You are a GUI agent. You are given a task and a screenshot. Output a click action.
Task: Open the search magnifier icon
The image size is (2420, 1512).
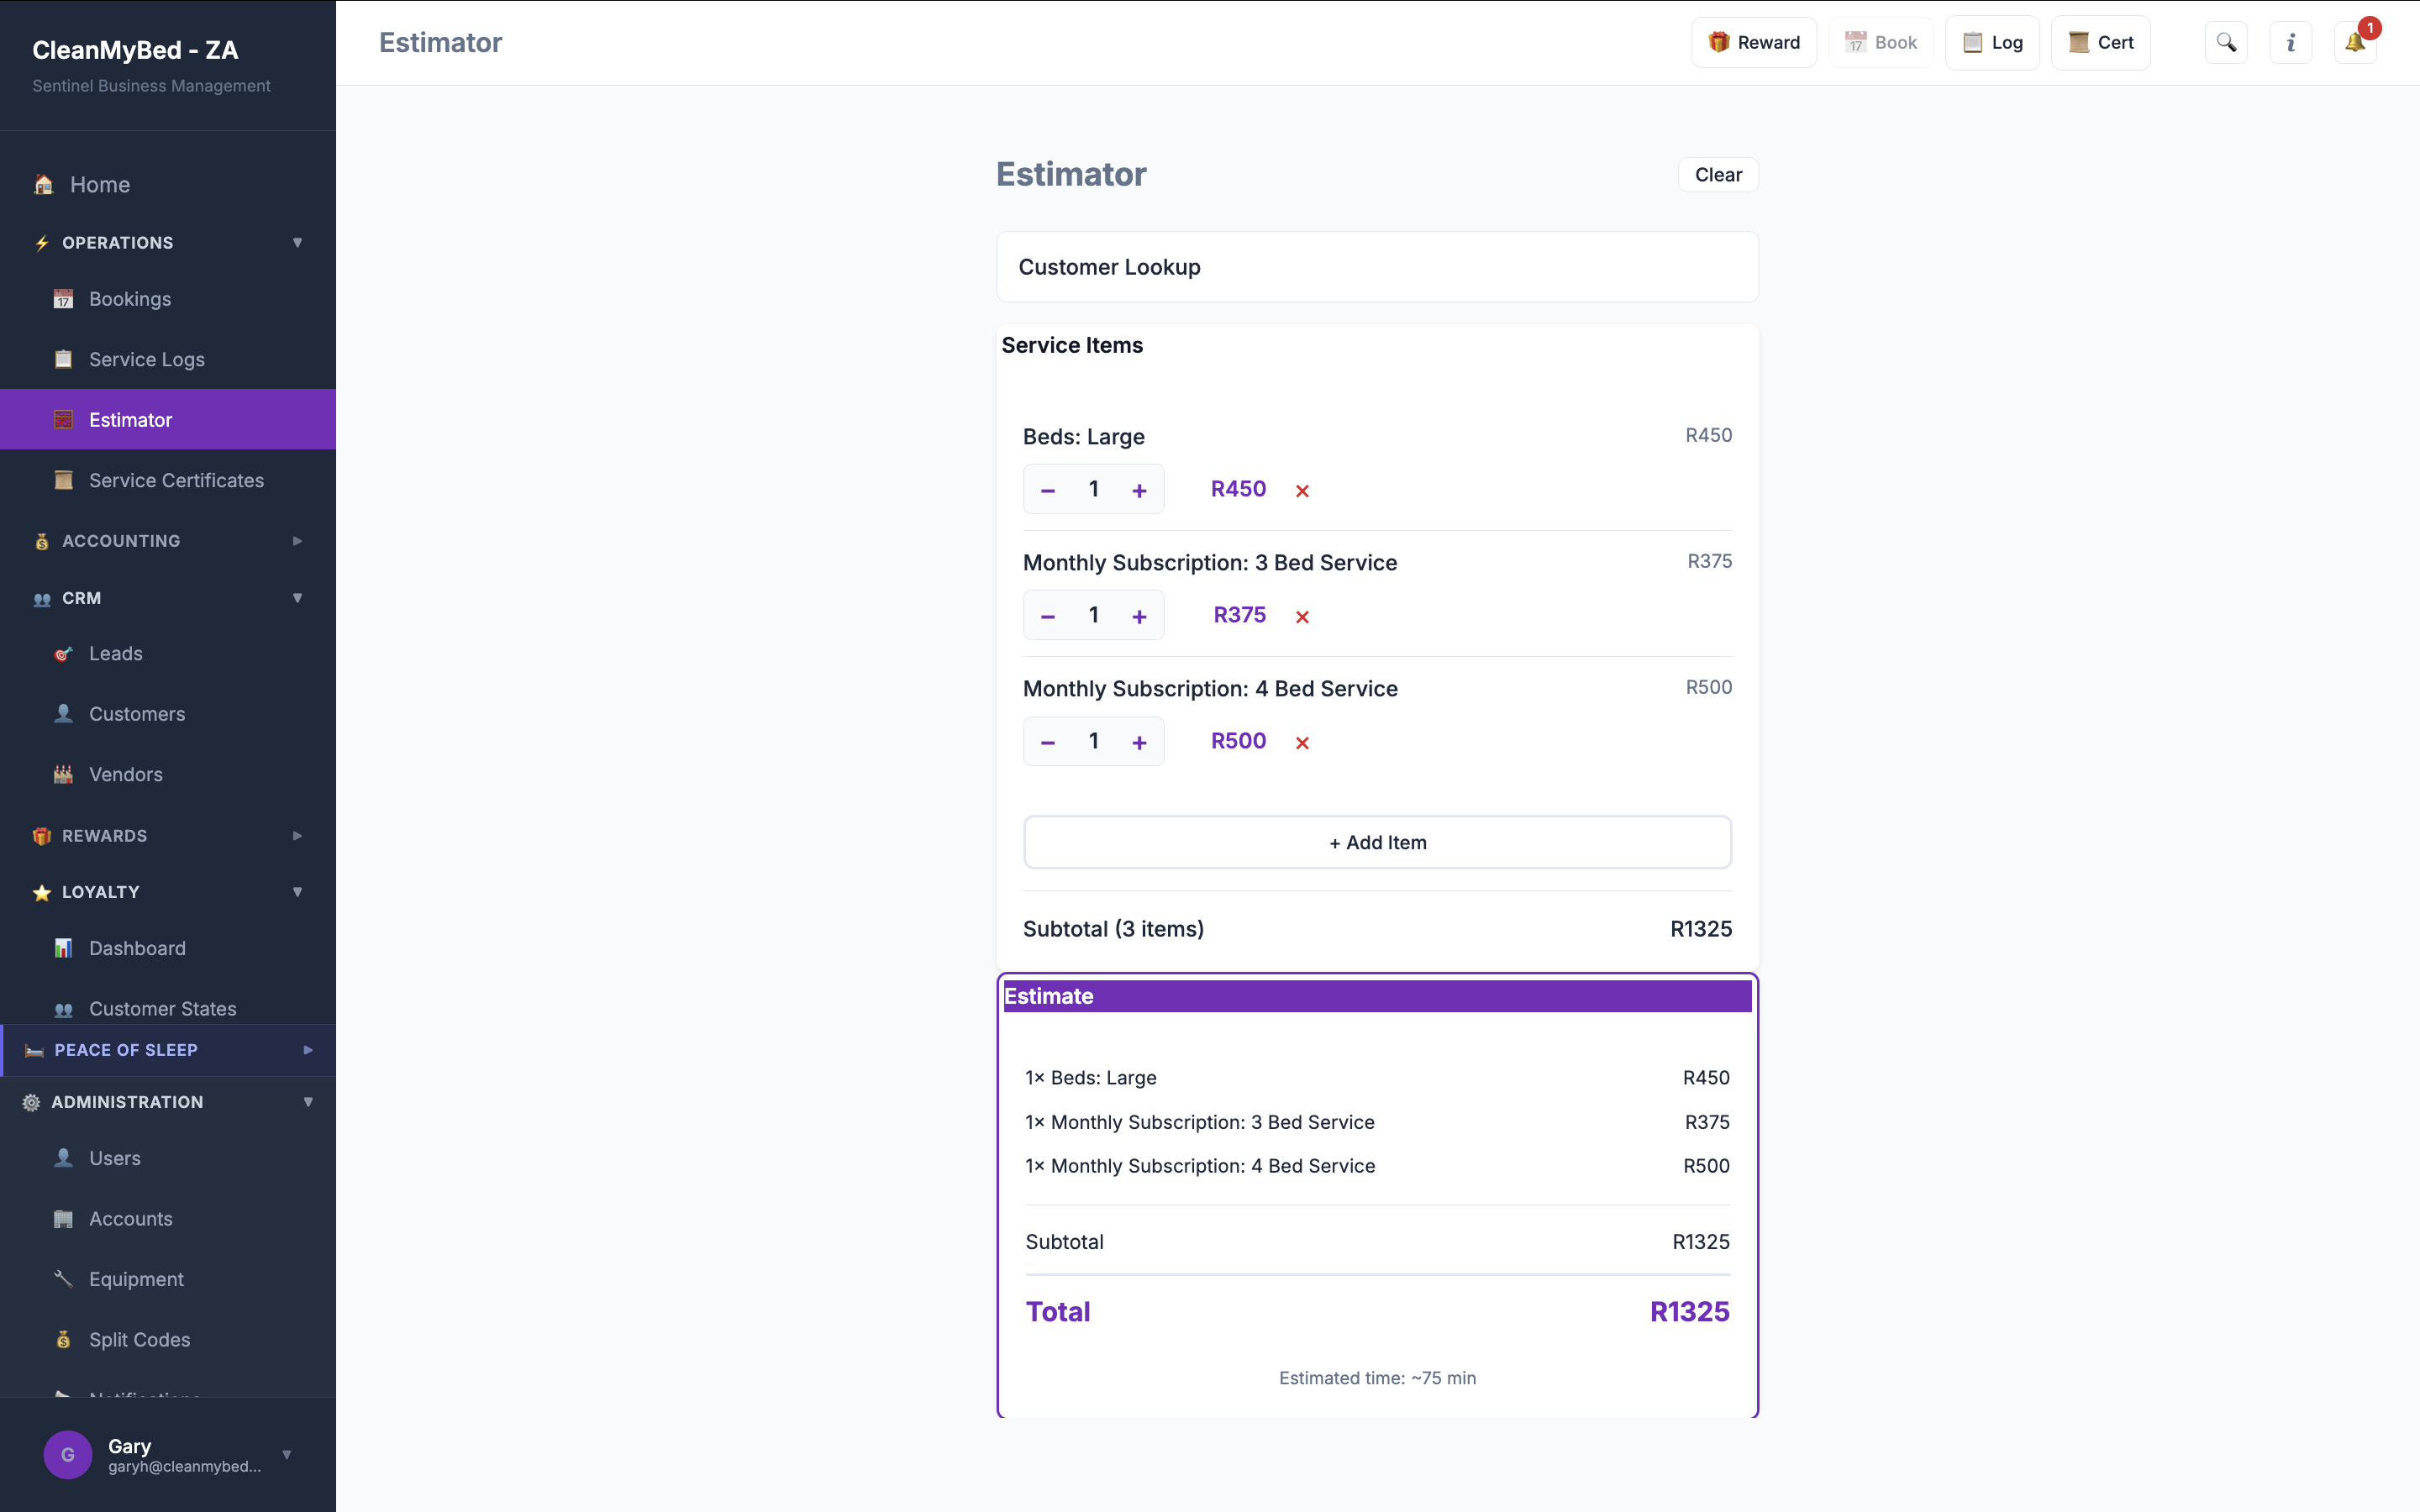click(2227, 42)
